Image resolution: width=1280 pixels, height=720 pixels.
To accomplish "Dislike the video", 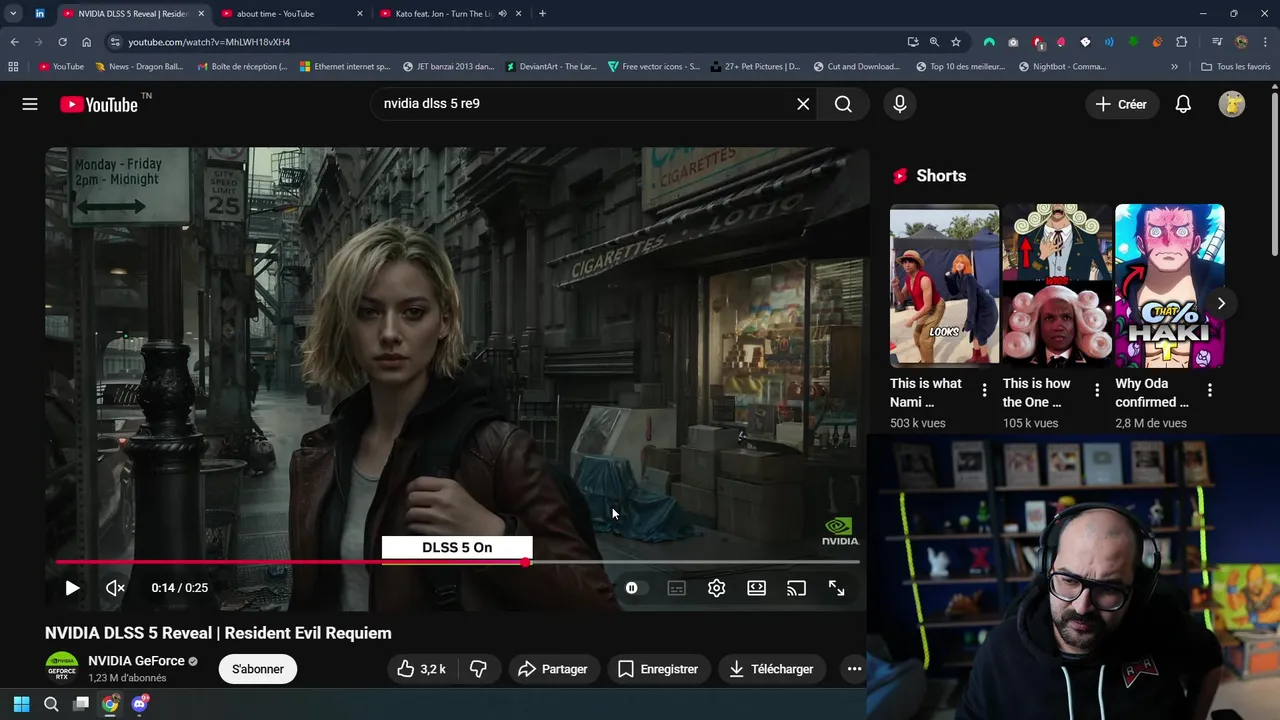I will [478, 669].
